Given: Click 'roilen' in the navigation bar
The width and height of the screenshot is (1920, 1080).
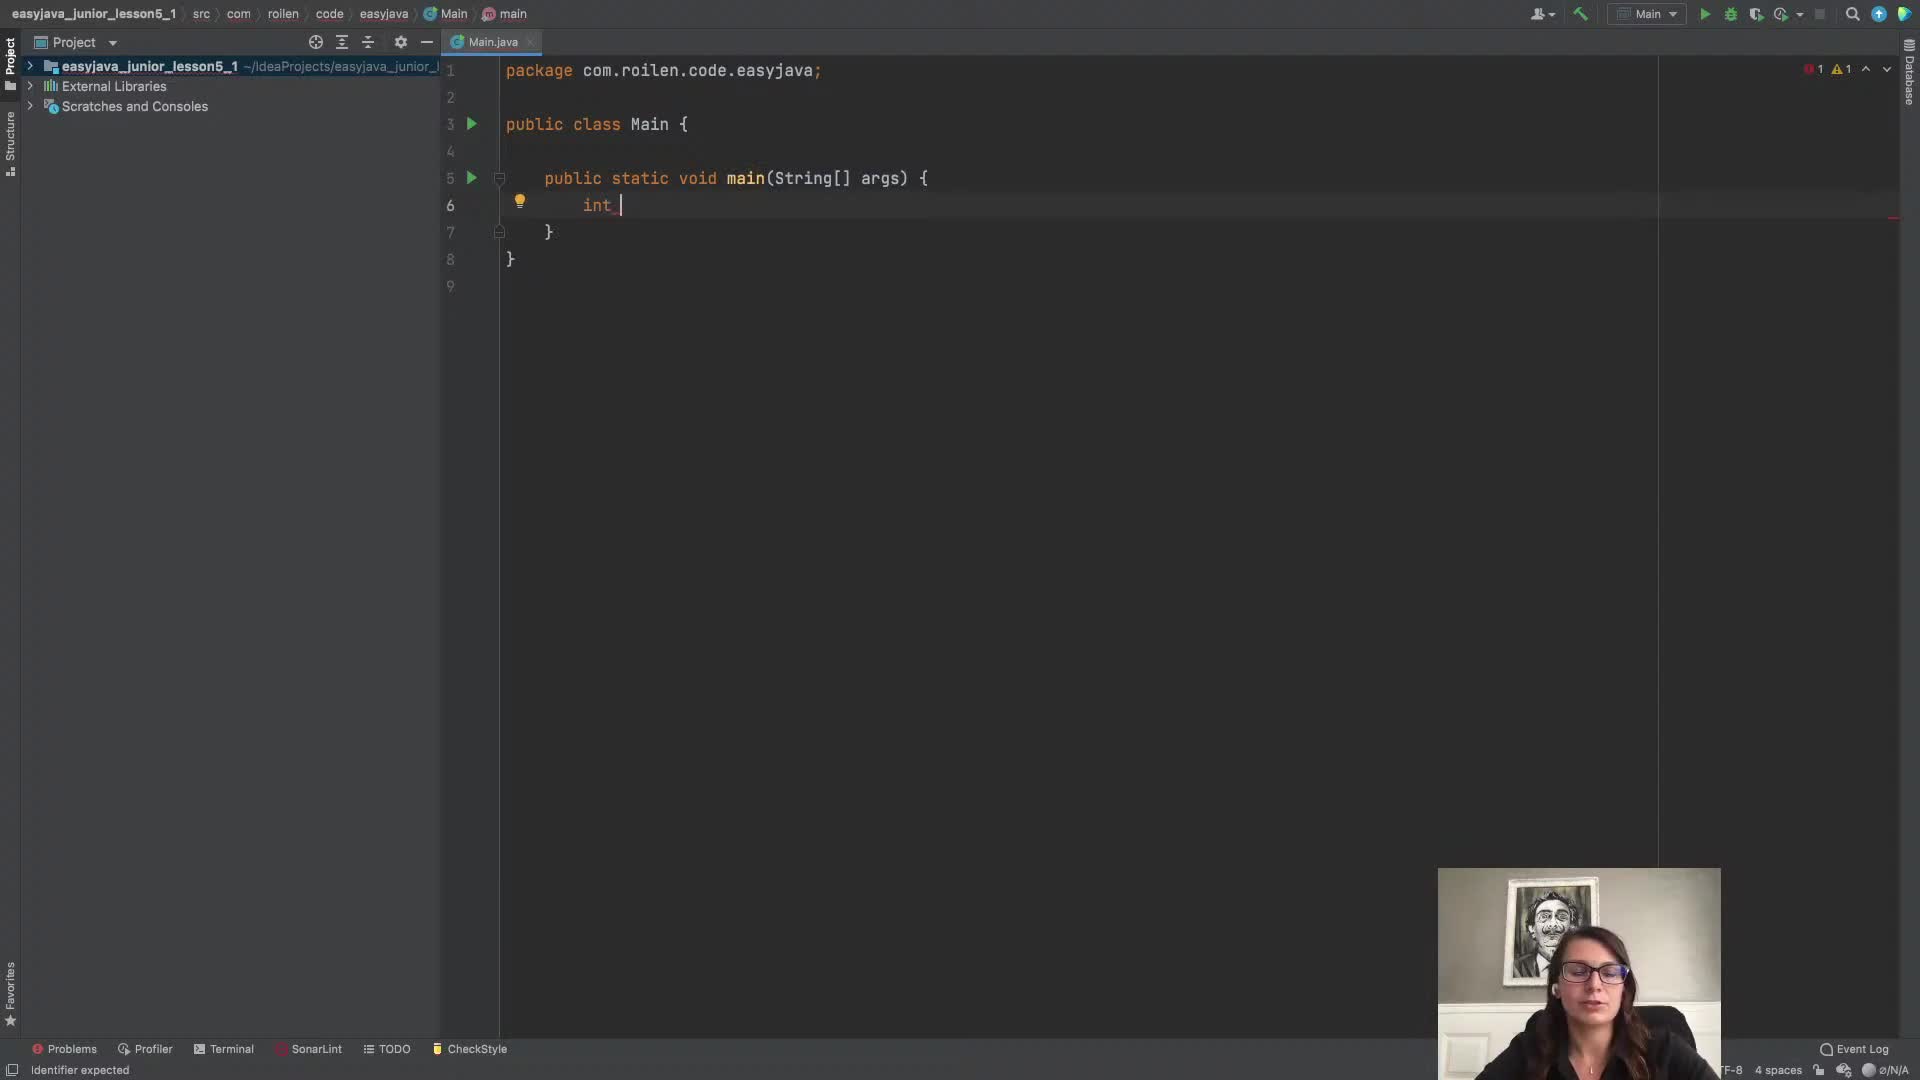Looking at the screenshot, I should [283, 14].
